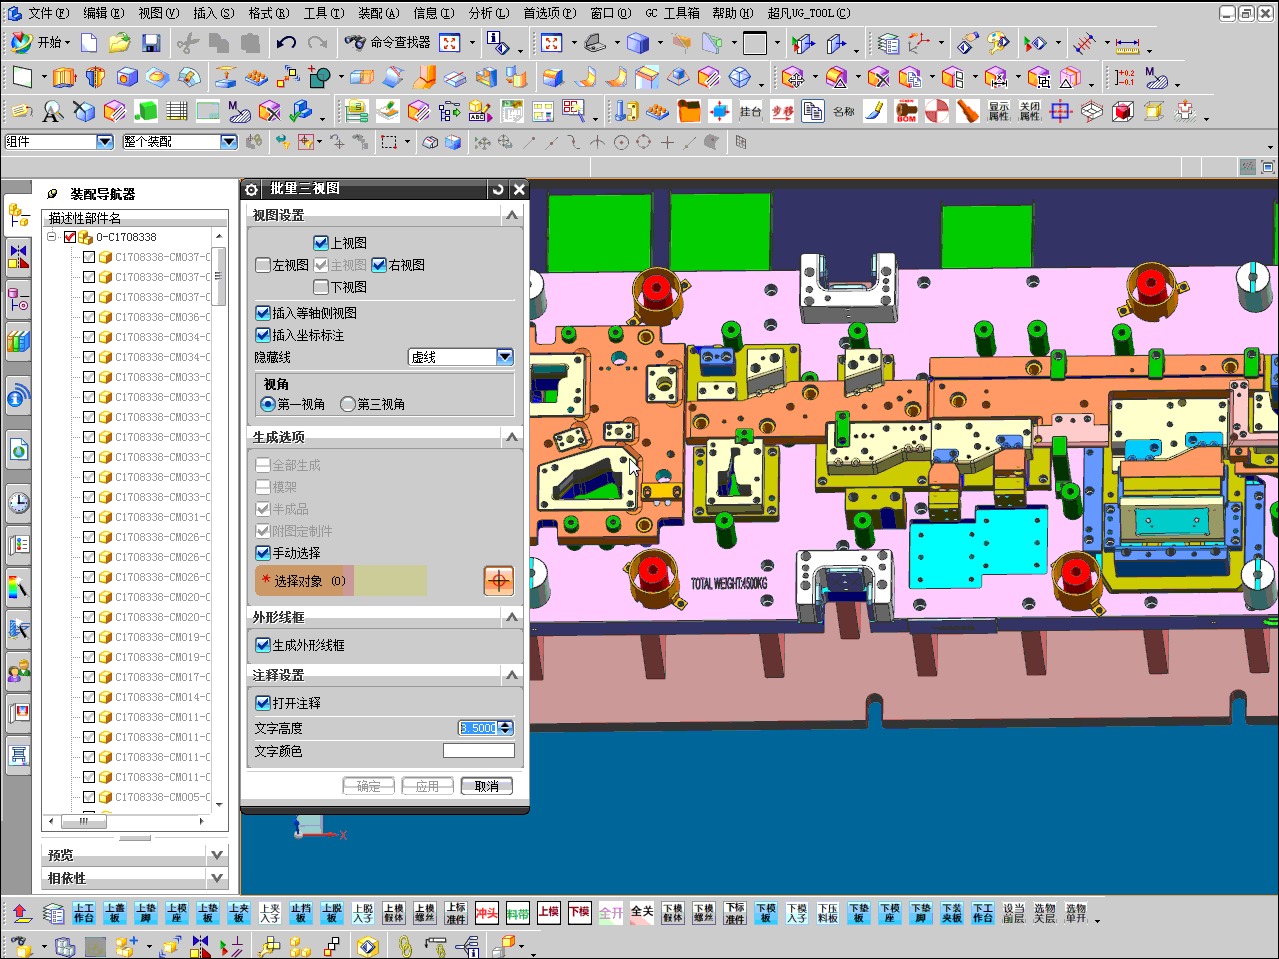Uncheck the 上视图 checkbox
Image resolution: width=1279 pixels, height=959 pixels.
click(321, 243)
